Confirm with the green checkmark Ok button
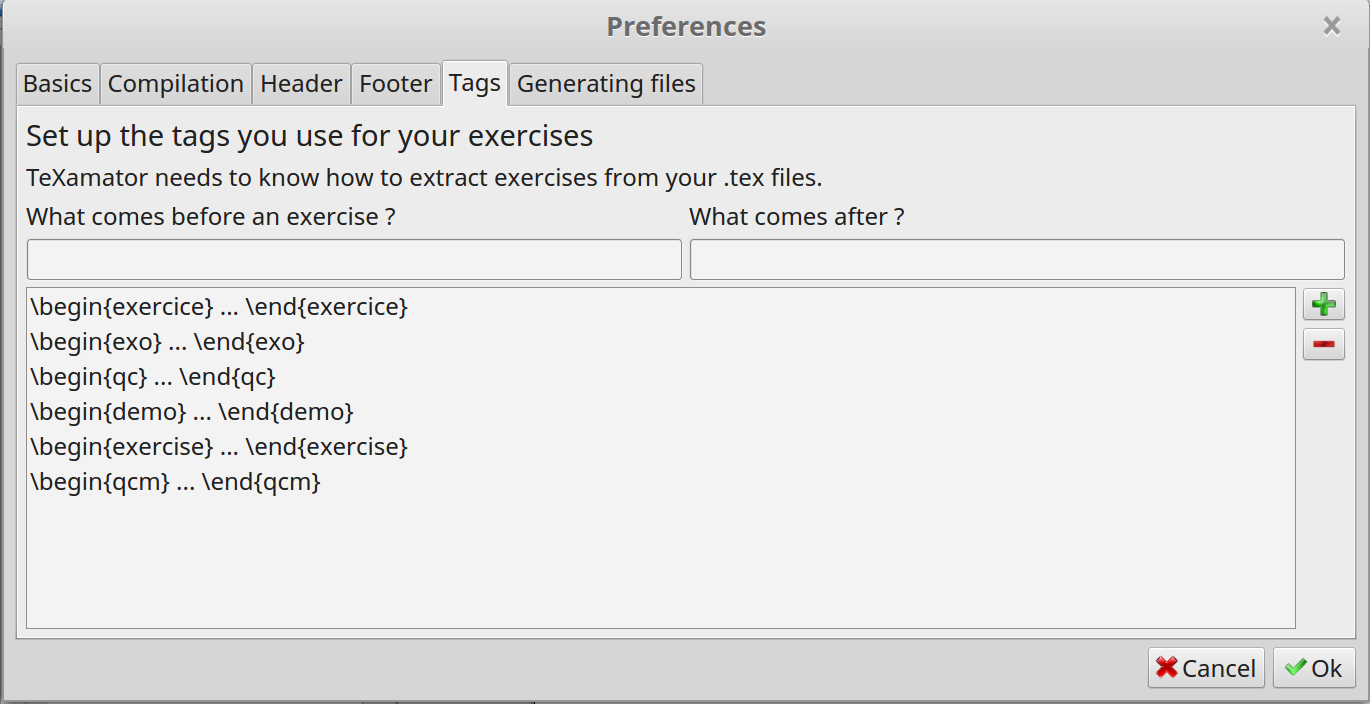The width and height of the screenshot is (1370, 704). 1314,668
